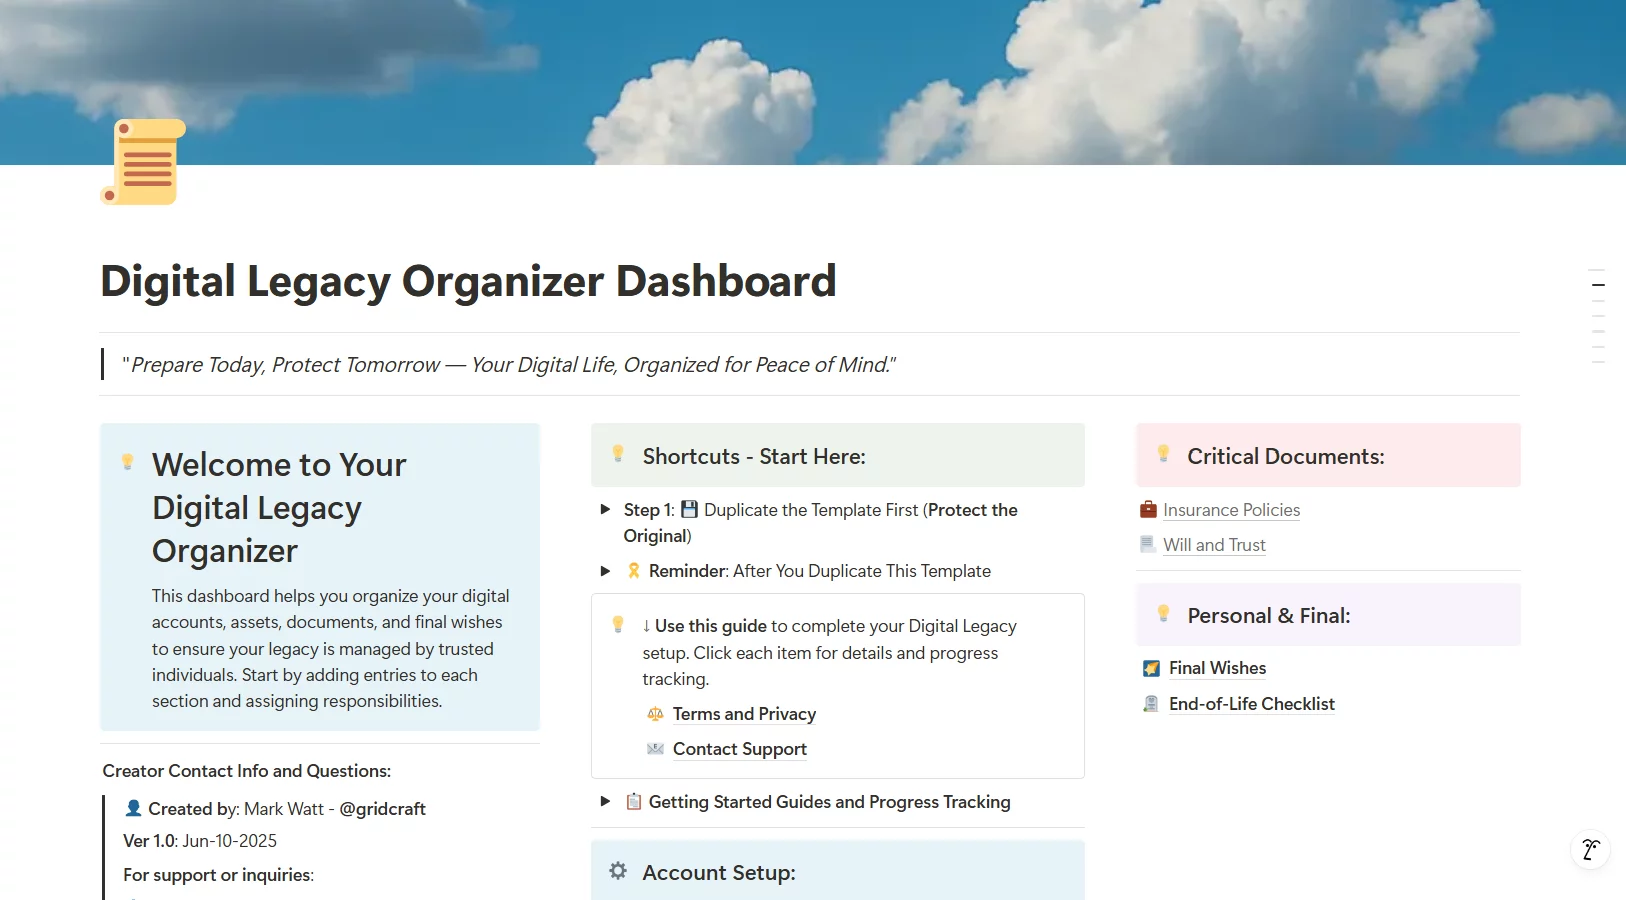Open the Final Wishes page
The image size is (1626, 900).
pos(1216,668)
